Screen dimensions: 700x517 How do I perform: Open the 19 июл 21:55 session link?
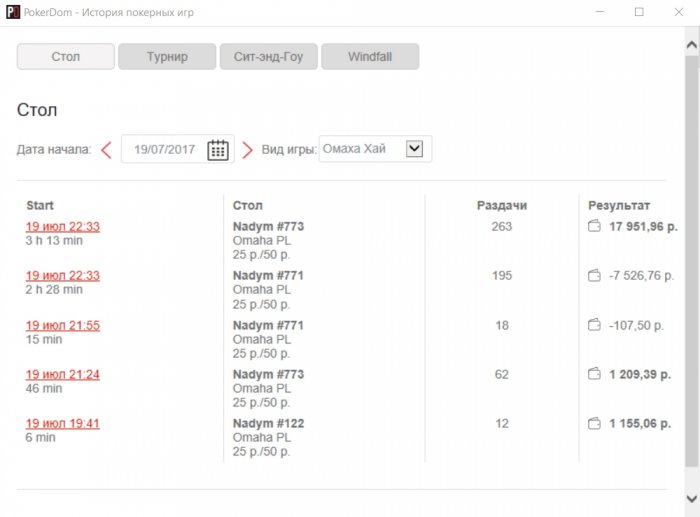pos(63,326)
